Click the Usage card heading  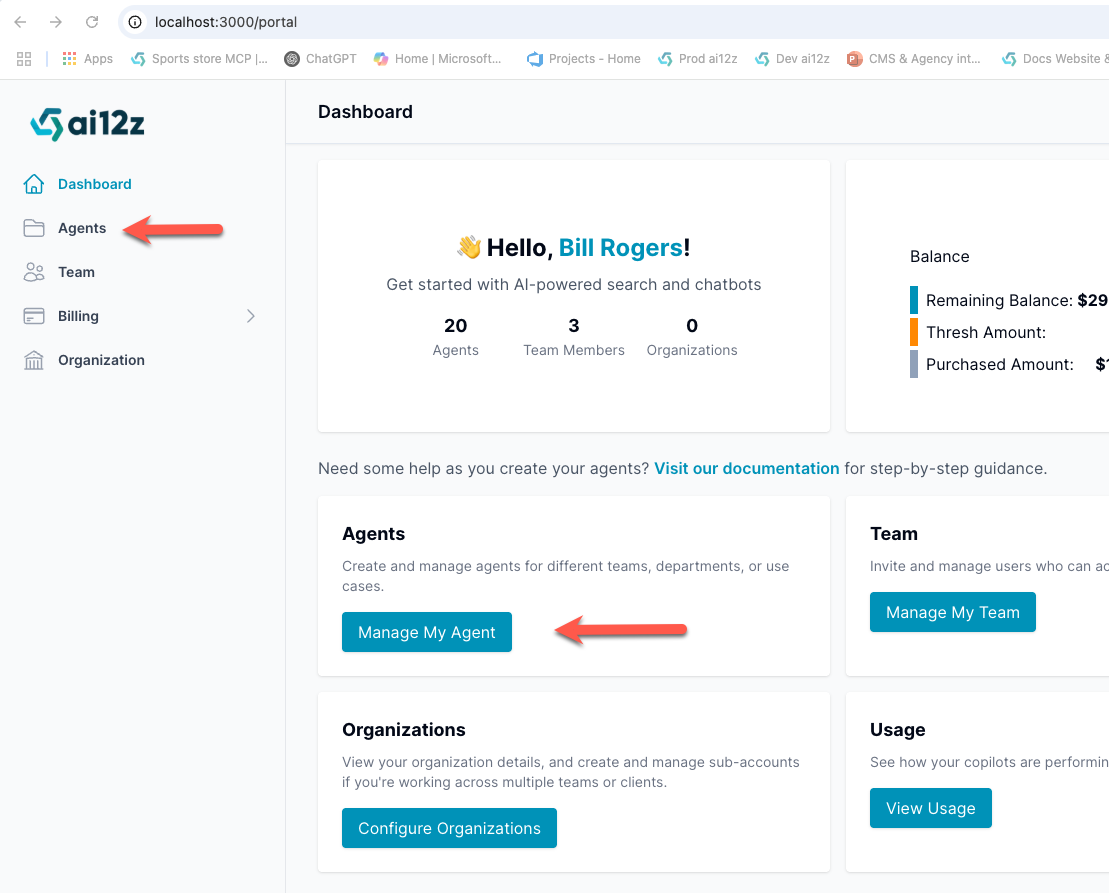point(898,730)
